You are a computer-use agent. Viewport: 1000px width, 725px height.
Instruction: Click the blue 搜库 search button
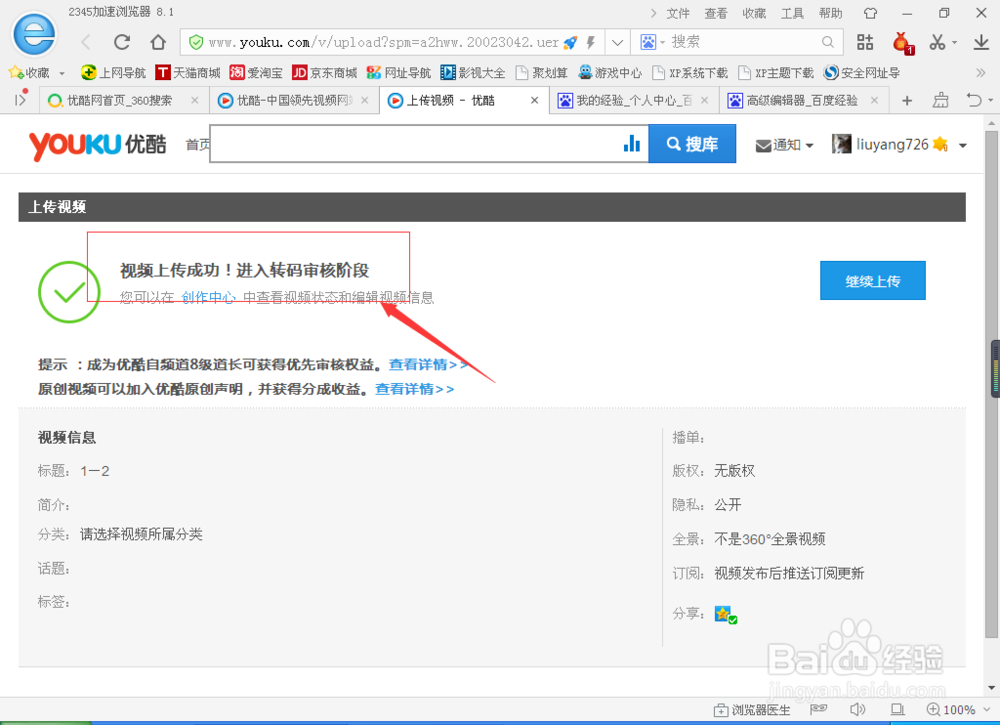click(x=692, y=144)
